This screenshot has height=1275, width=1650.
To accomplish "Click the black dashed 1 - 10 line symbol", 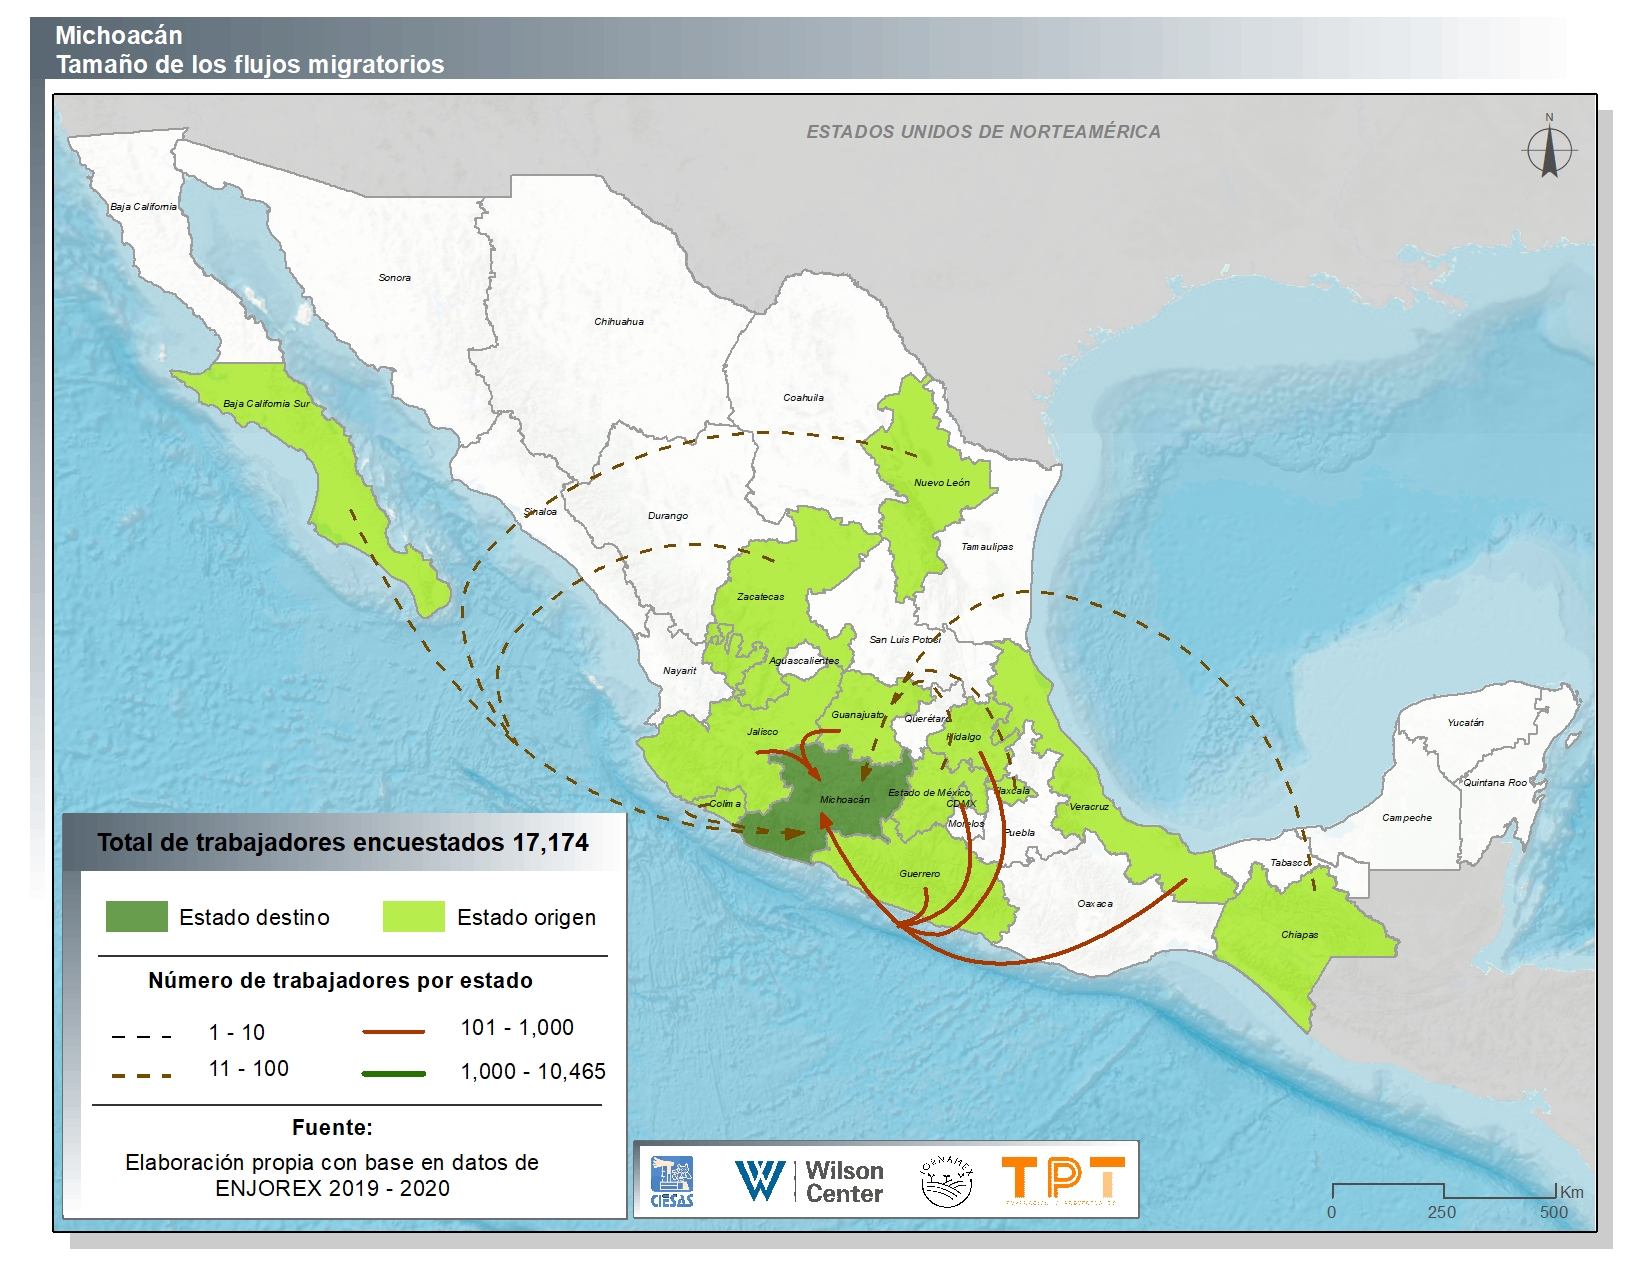I will (141, 1036).
